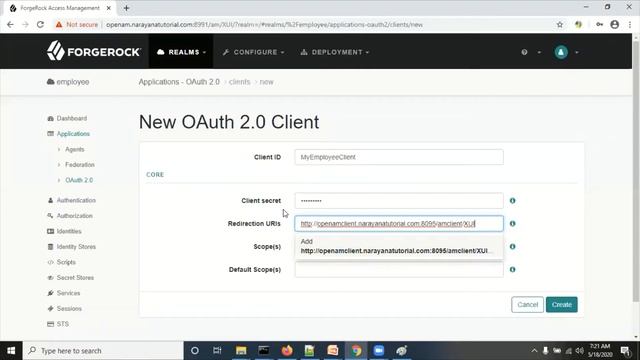Click the Dashboard sidebar icon
This screenshot has width=640, height=360.
click(x=51, y=118)
